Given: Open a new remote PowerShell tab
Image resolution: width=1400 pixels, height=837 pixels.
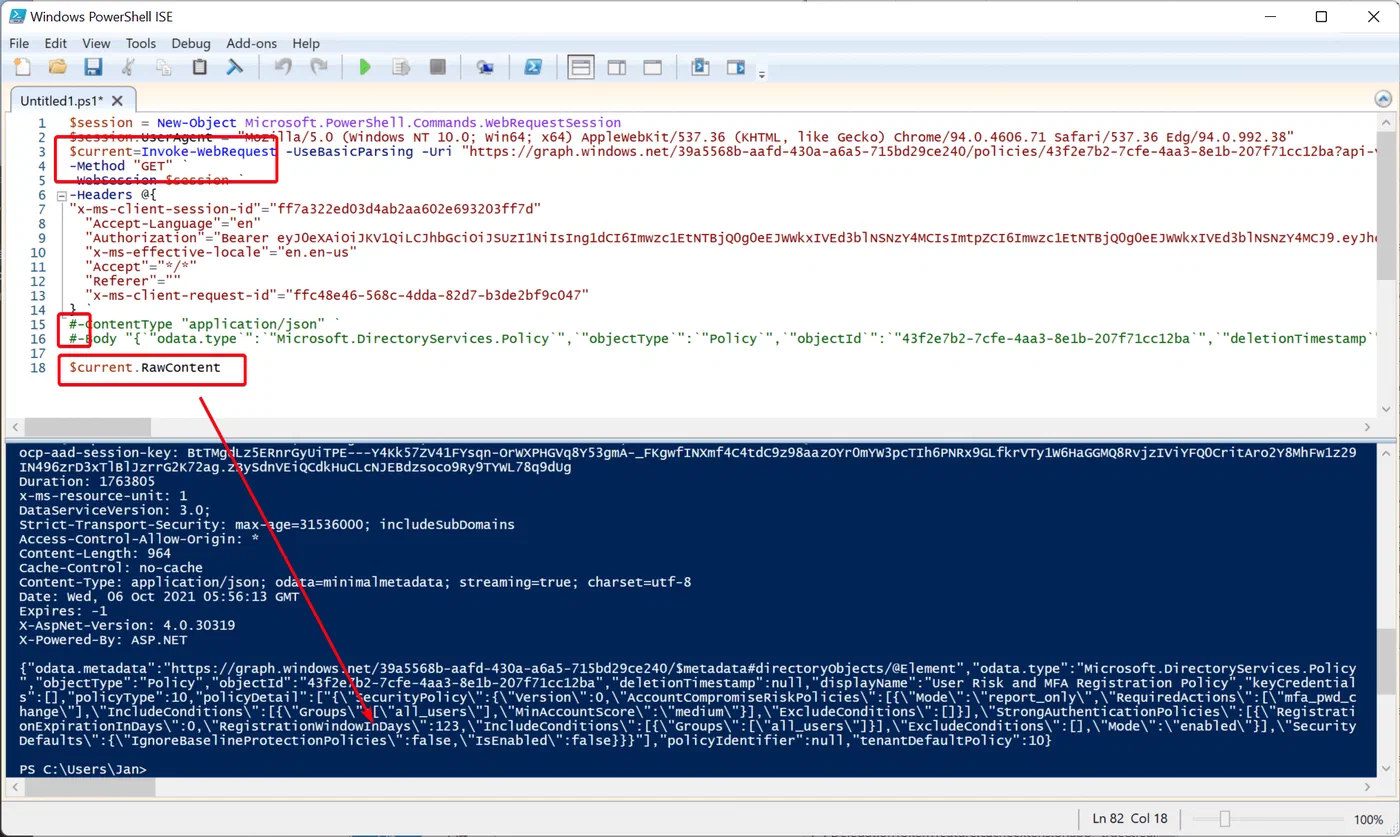Looking at the screenshot, I should 485,67.
